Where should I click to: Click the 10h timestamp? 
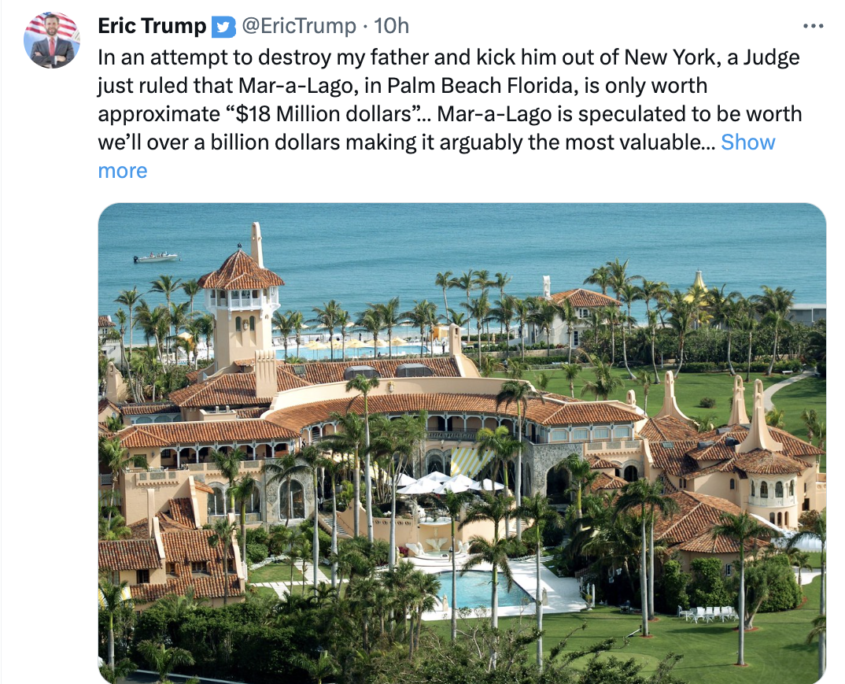391,26
